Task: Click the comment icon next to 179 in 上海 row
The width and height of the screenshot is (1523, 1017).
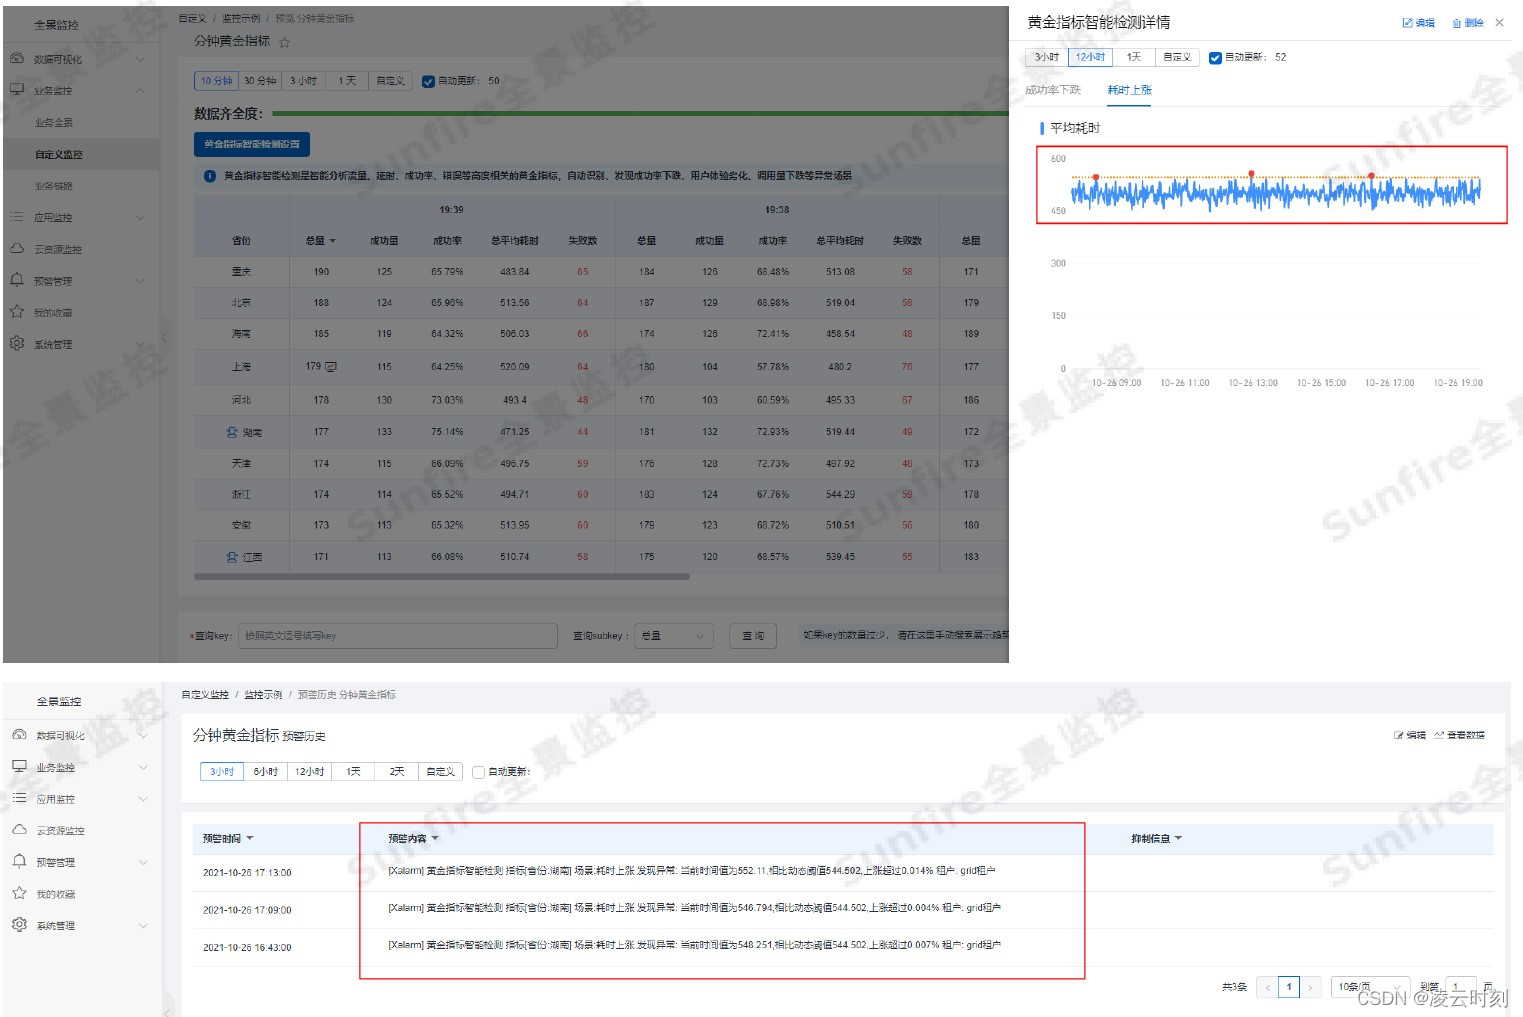Action: pyautogui.click(x=331, y=366)
